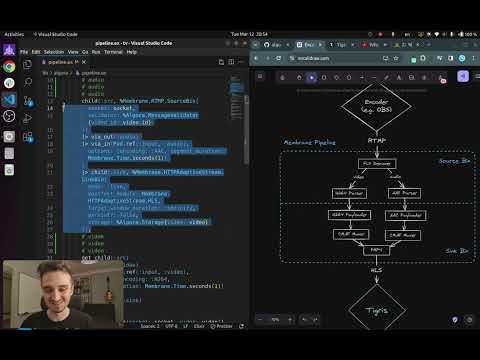Toggle the Excalidraw keep-tool-active lock

[x=283, y=78]
